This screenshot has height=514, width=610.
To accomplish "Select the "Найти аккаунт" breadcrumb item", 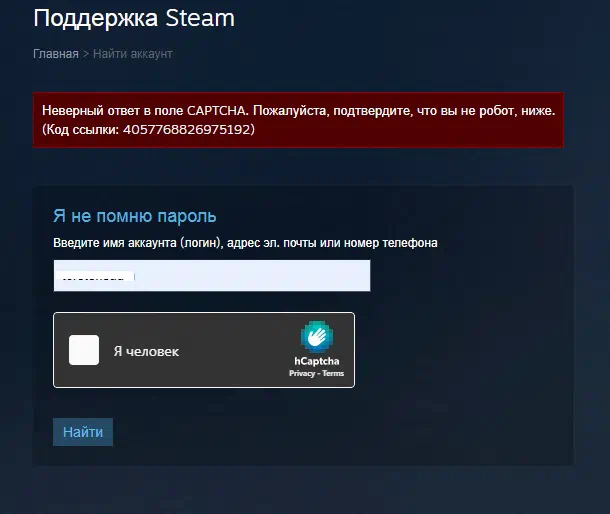I will [133, 54].
